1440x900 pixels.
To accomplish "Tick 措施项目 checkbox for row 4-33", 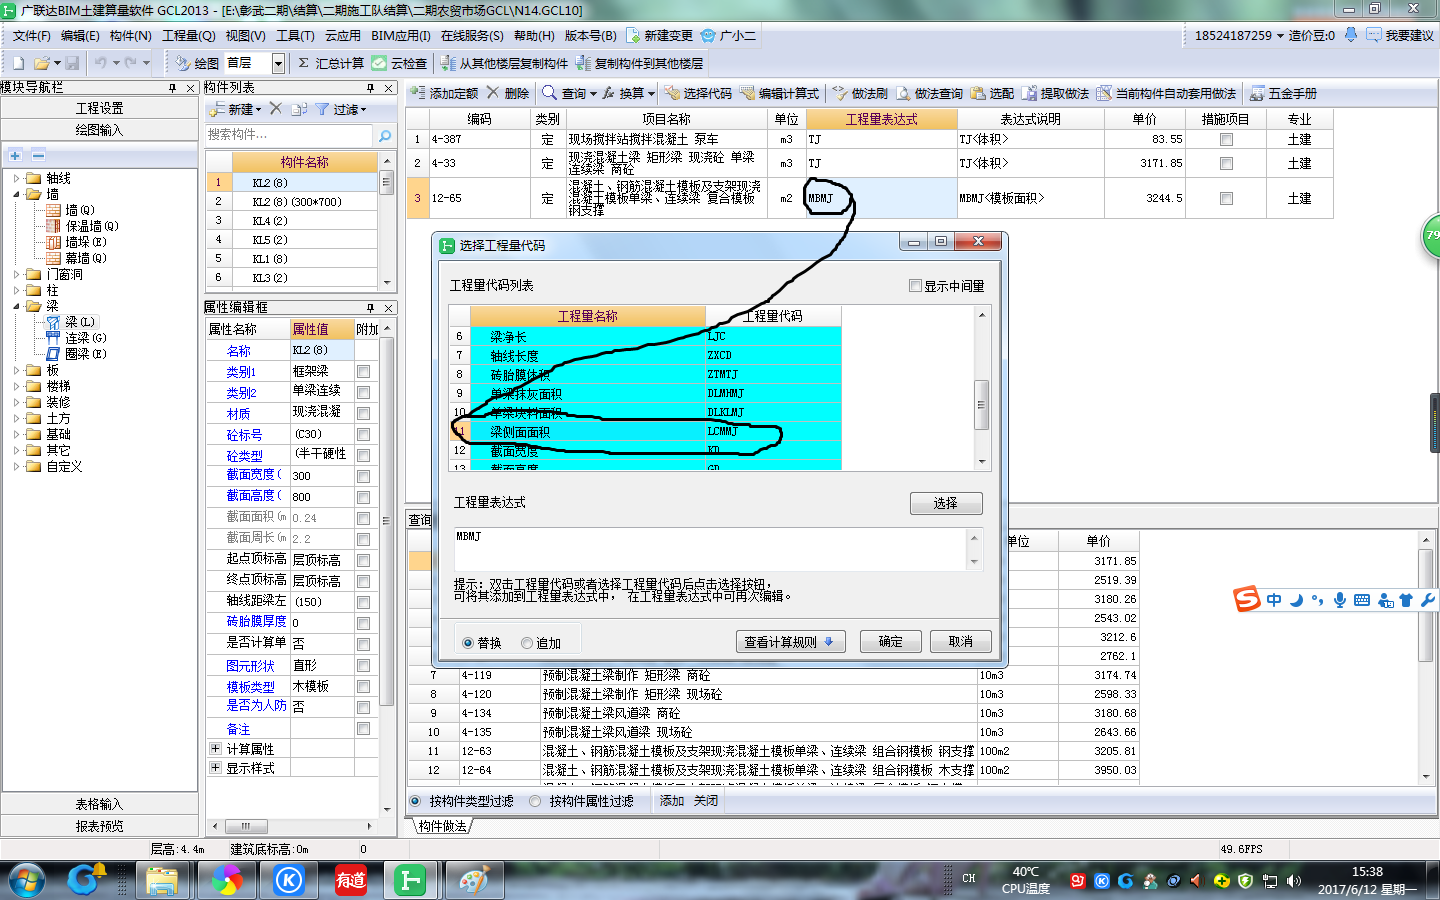I will [1226, 163].
